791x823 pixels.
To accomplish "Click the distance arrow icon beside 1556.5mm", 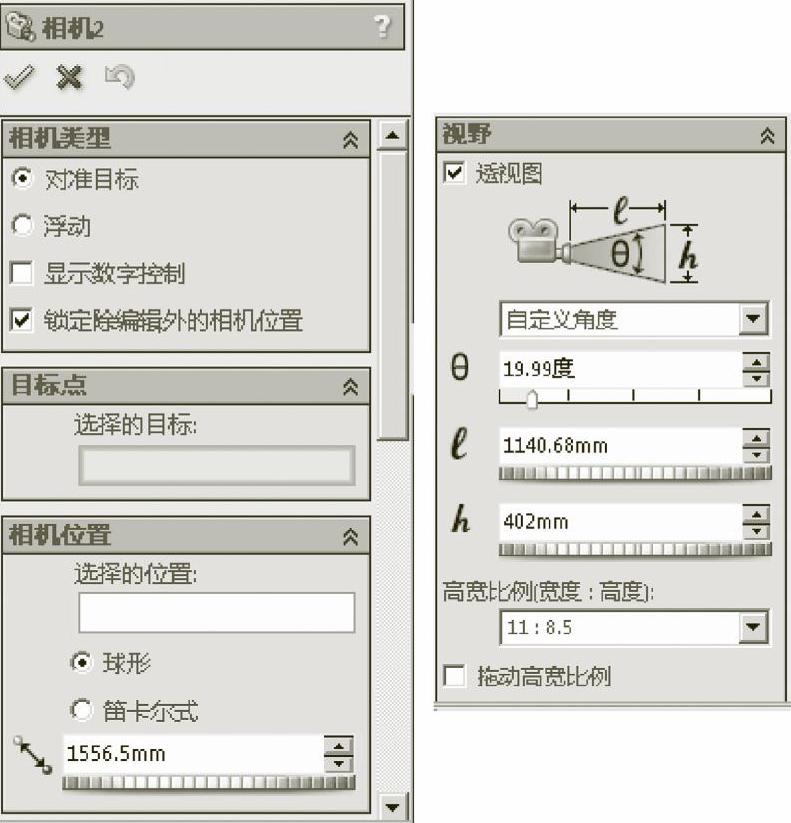I will pyautogui.click(x=33, y=755).
